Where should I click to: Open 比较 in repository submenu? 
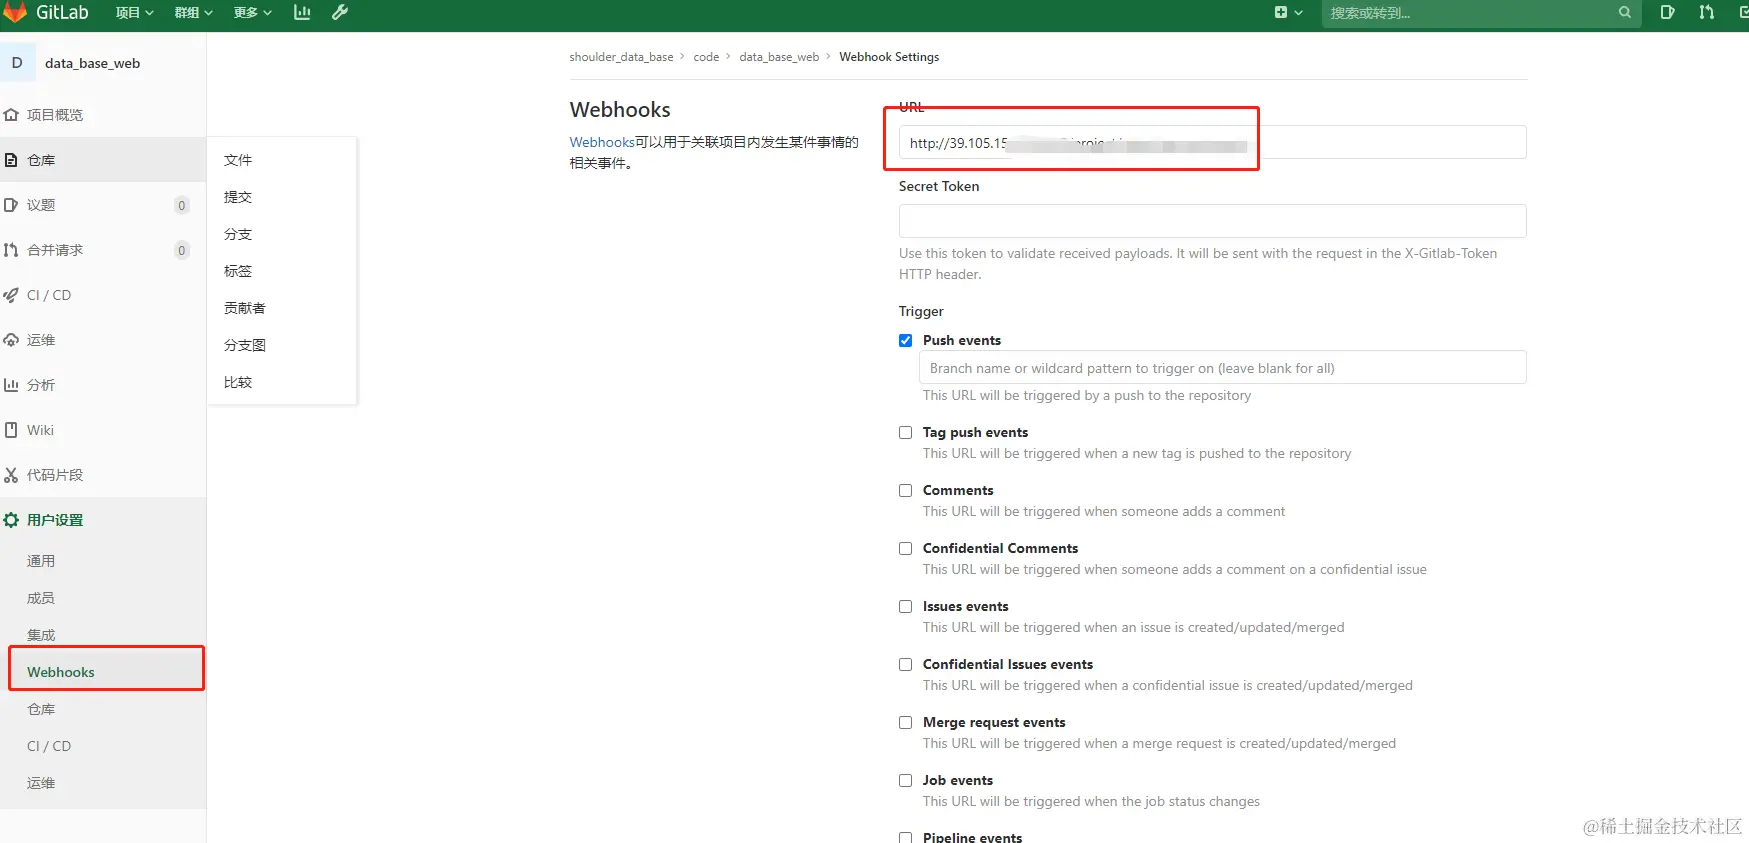click(x=238, y=382)
